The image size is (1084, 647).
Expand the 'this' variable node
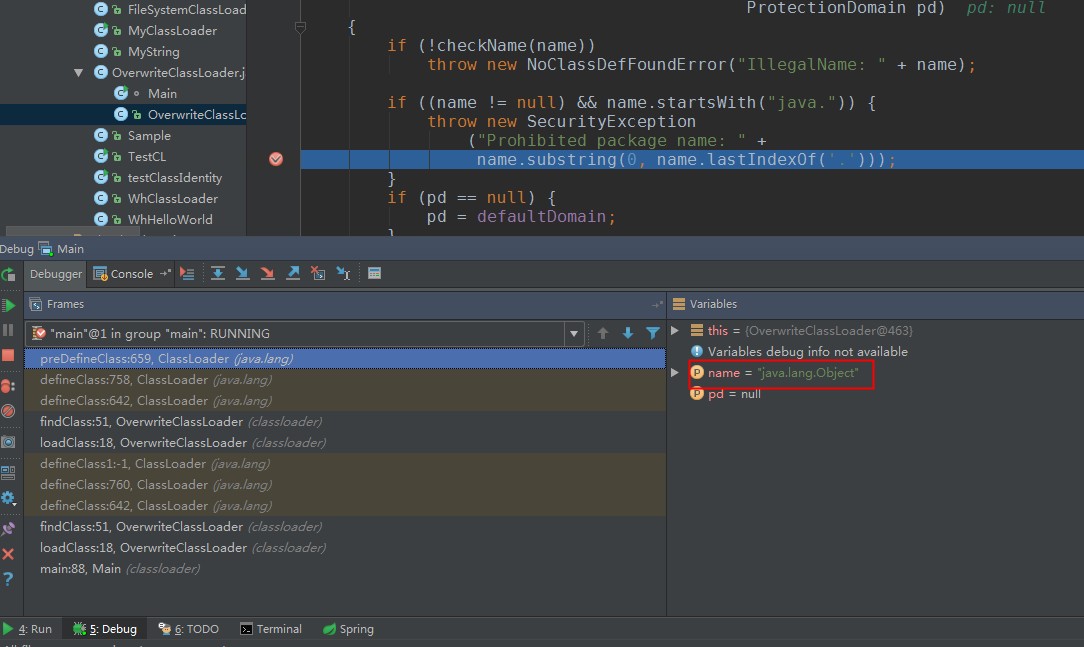pyautogui.click(x=675, y=330)
